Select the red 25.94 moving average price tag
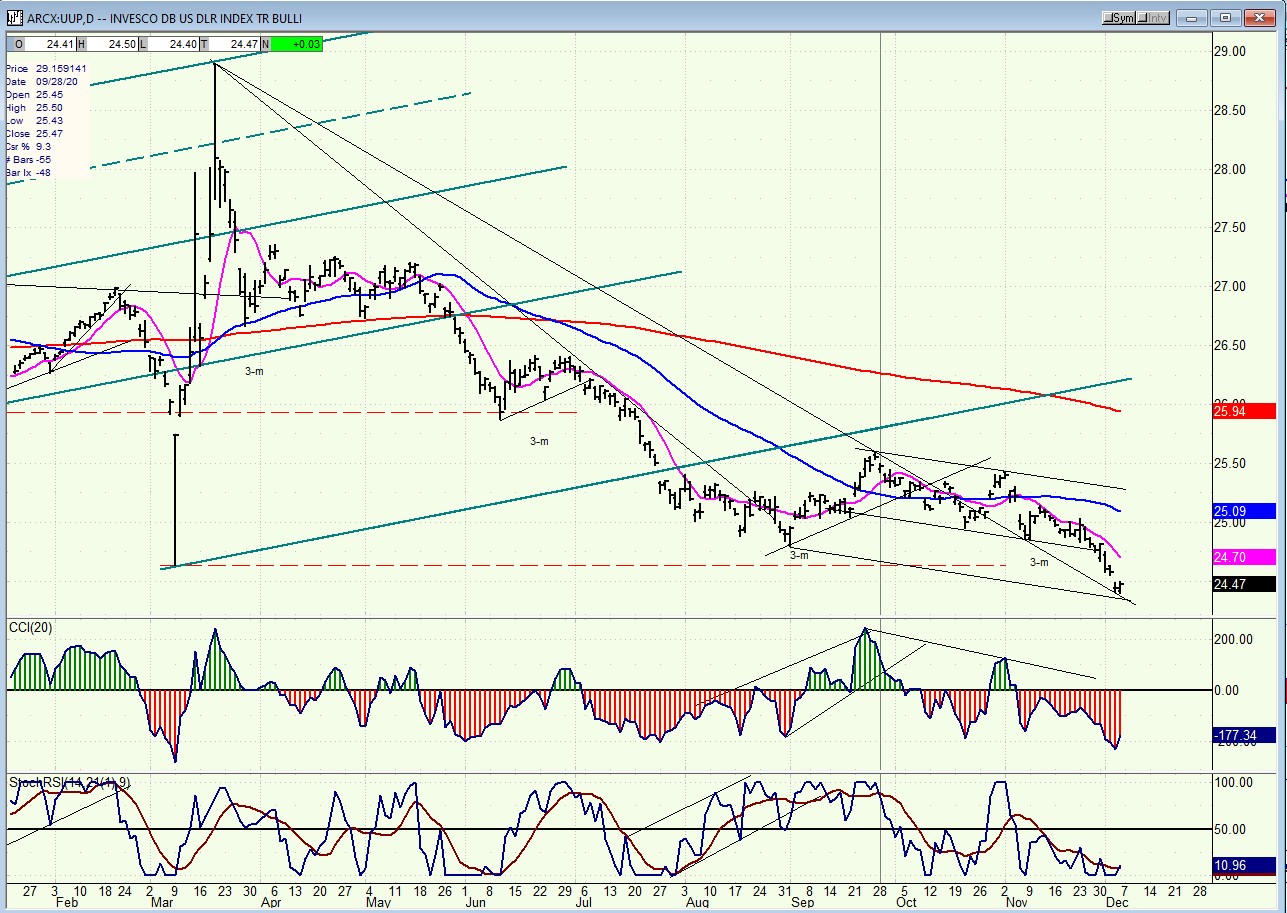 1243,411
